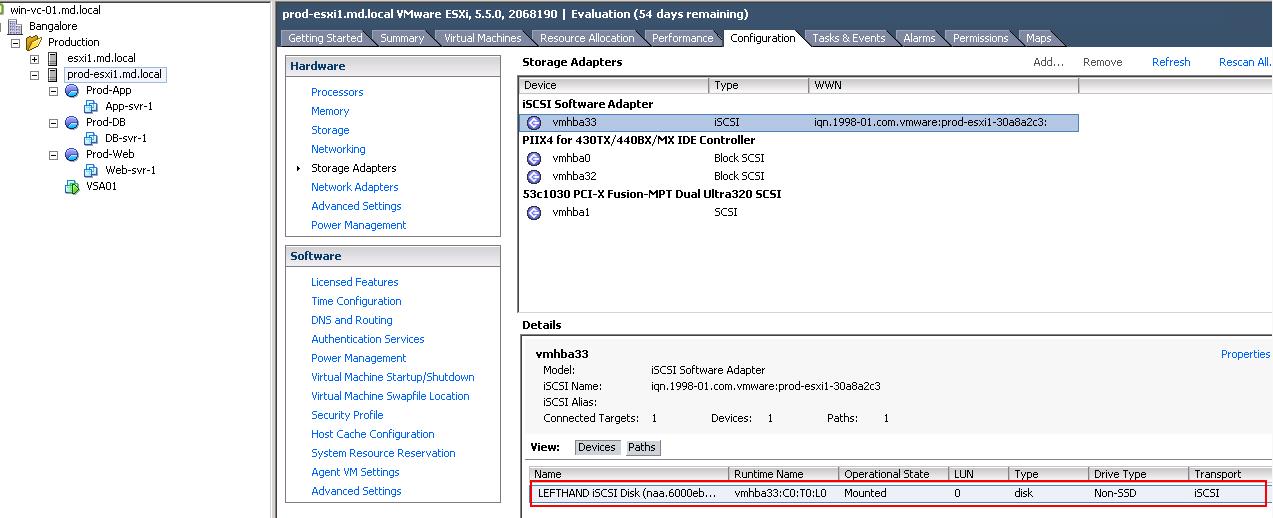Image resolution: width=1273 pixels, height=518 pixels.
Task: Open Memory hardware settings
Action: pos(330,111)
